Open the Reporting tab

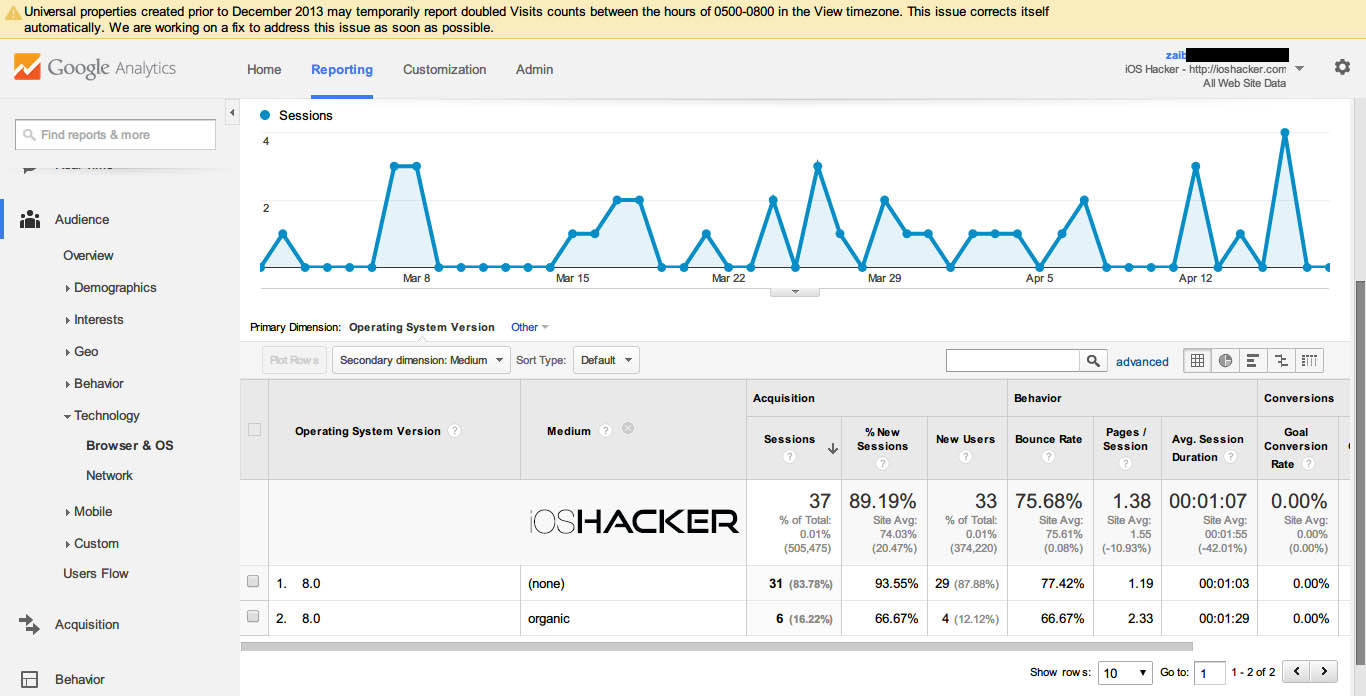pyautogui.click(x=342, y=69)
